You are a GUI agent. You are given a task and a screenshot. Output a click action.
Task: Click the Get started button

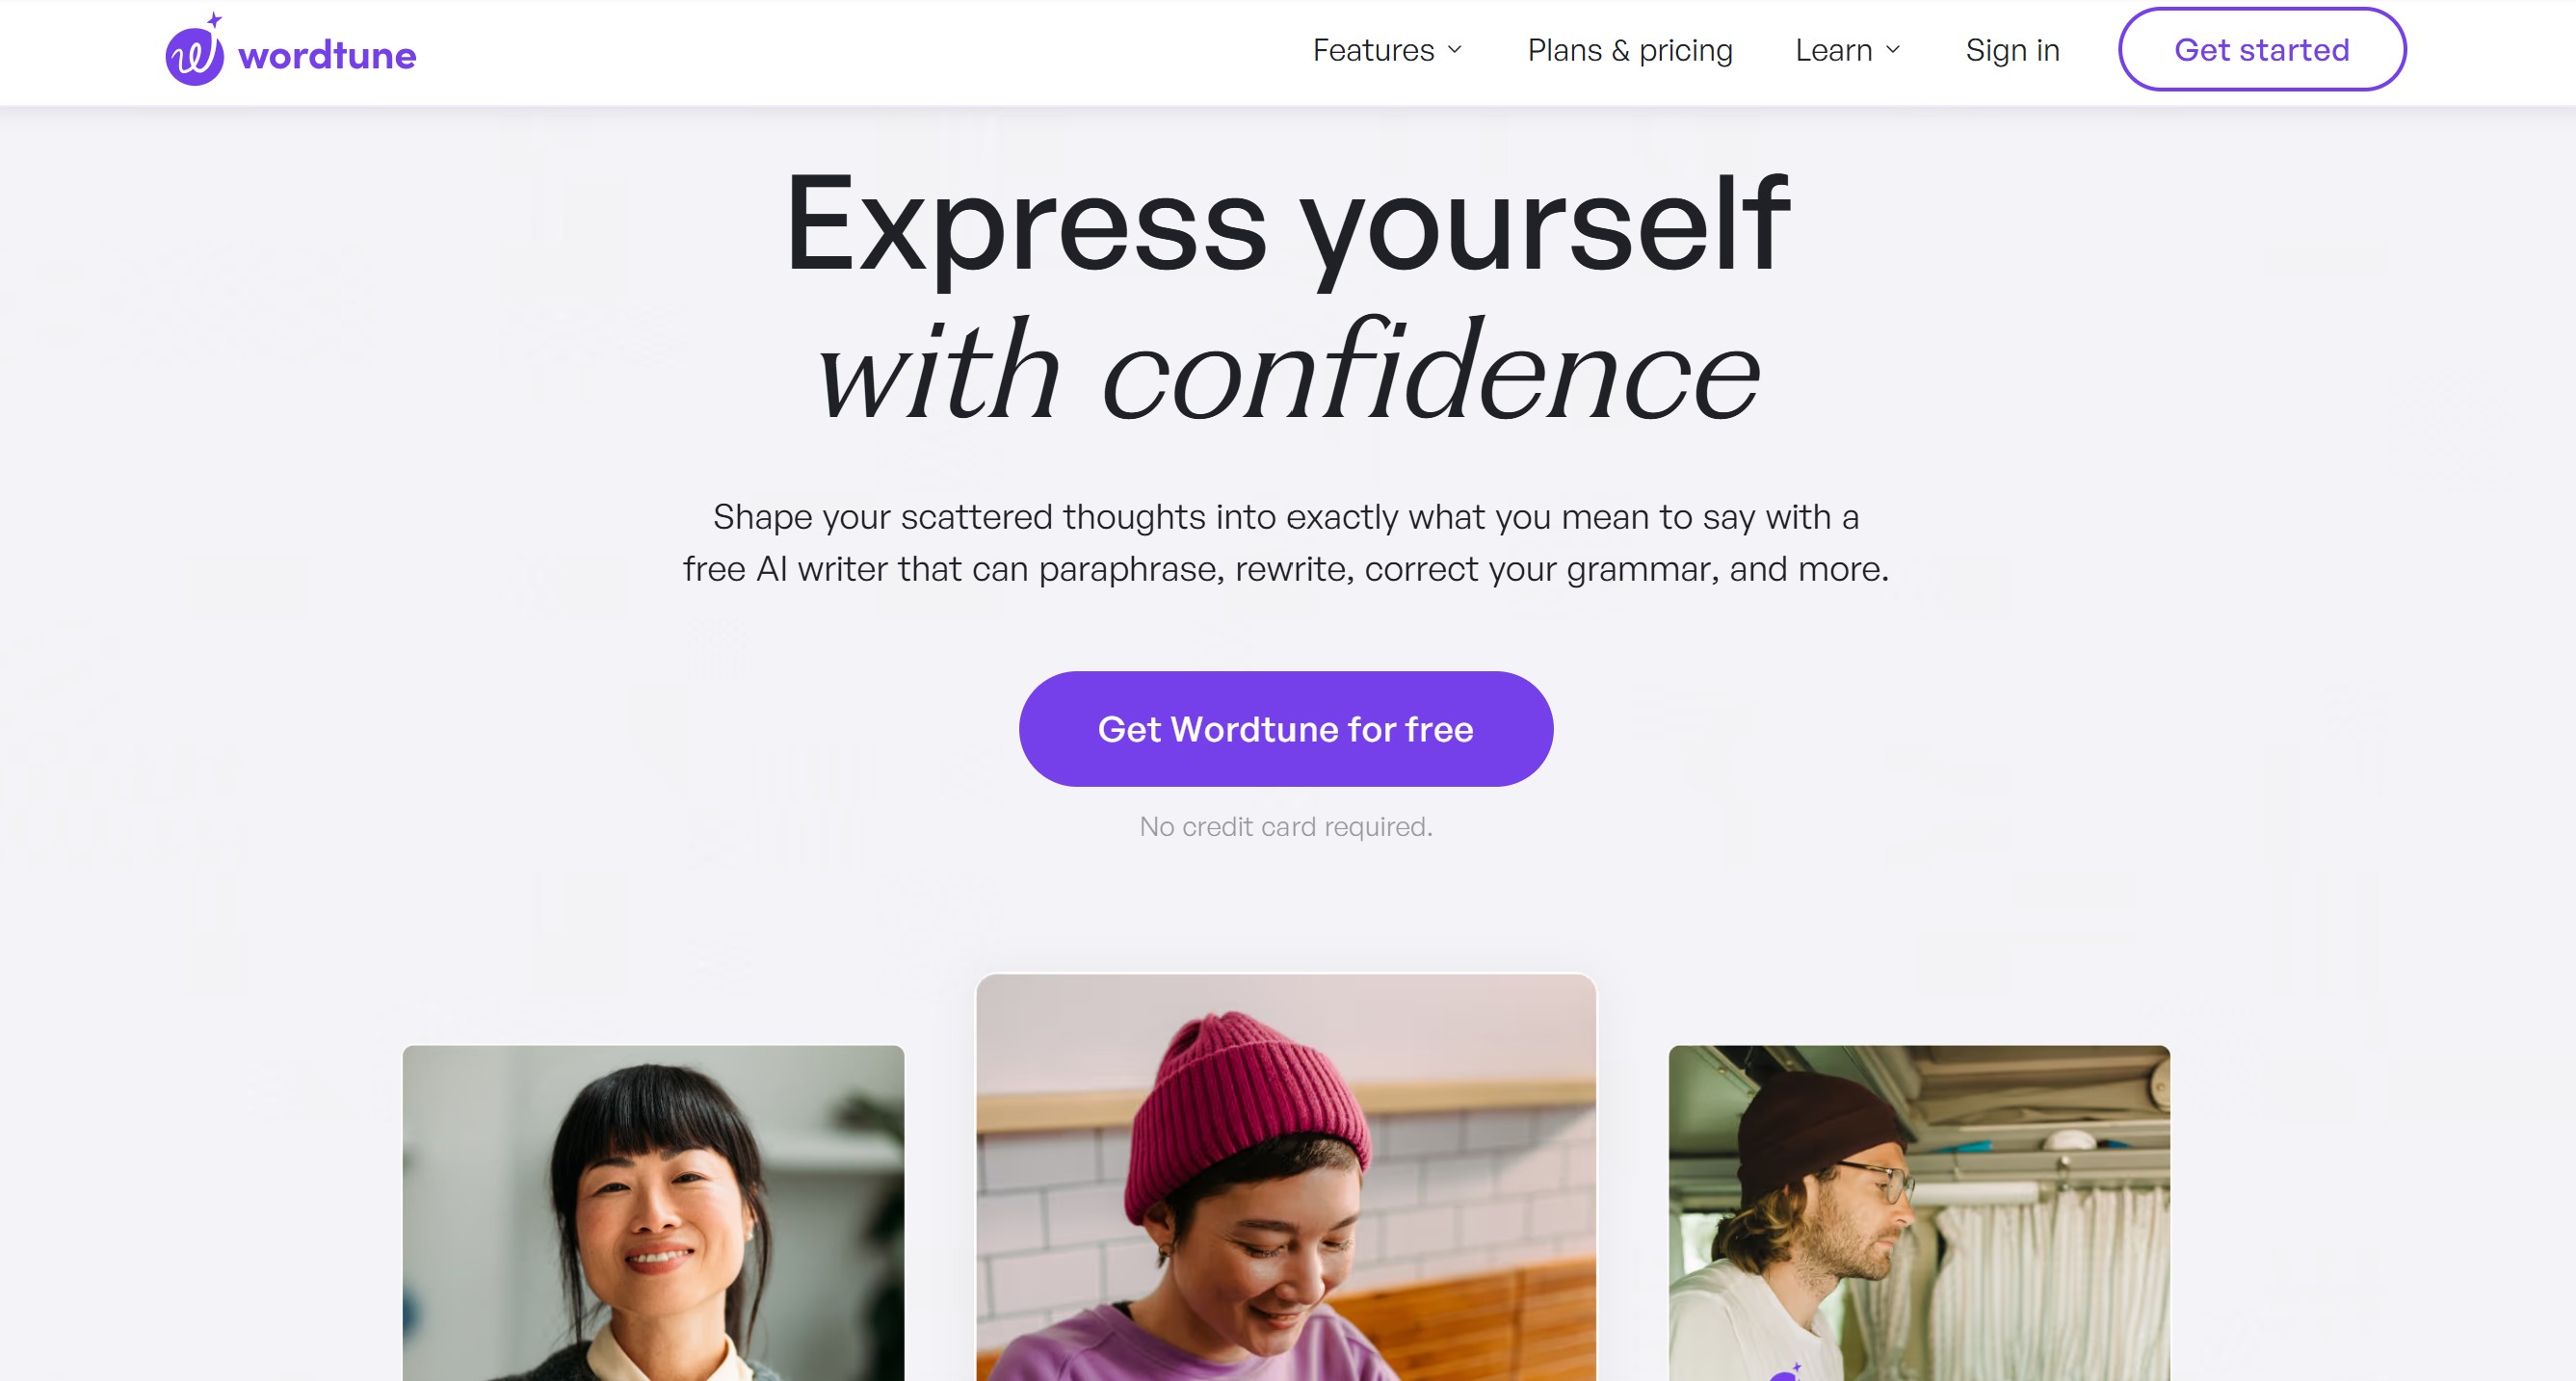click(x=2261, y=49)
